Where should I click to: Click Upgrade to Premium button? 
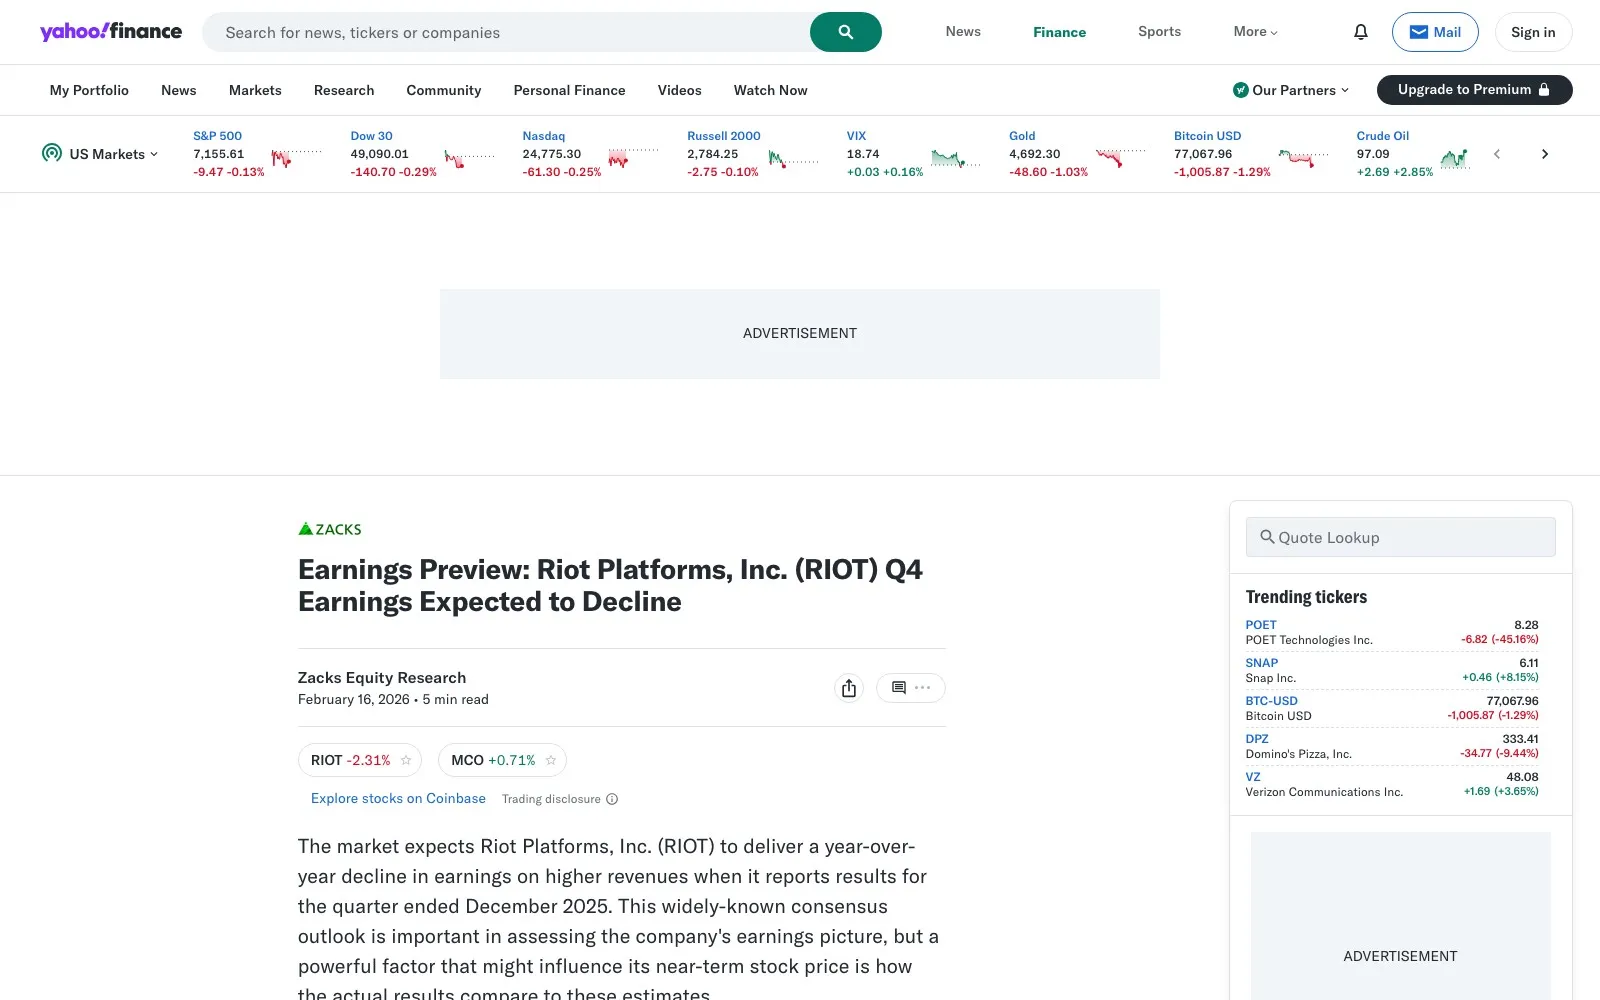tap(1474, 90)
